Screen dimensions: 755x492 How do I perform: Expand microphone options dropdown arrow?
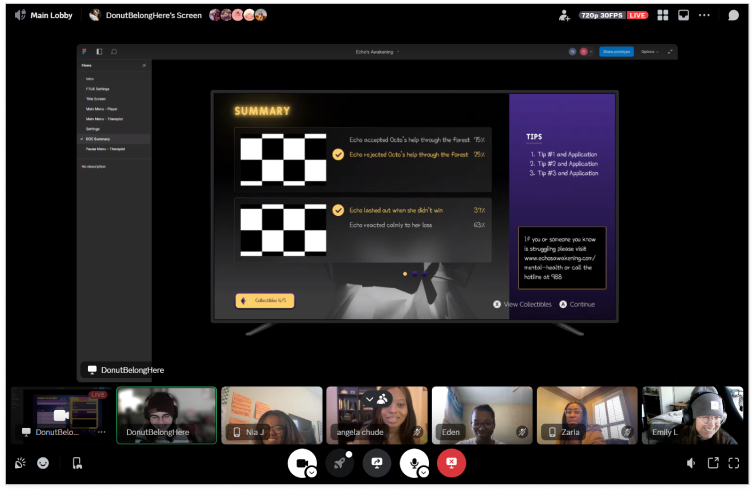coord(424,472)
